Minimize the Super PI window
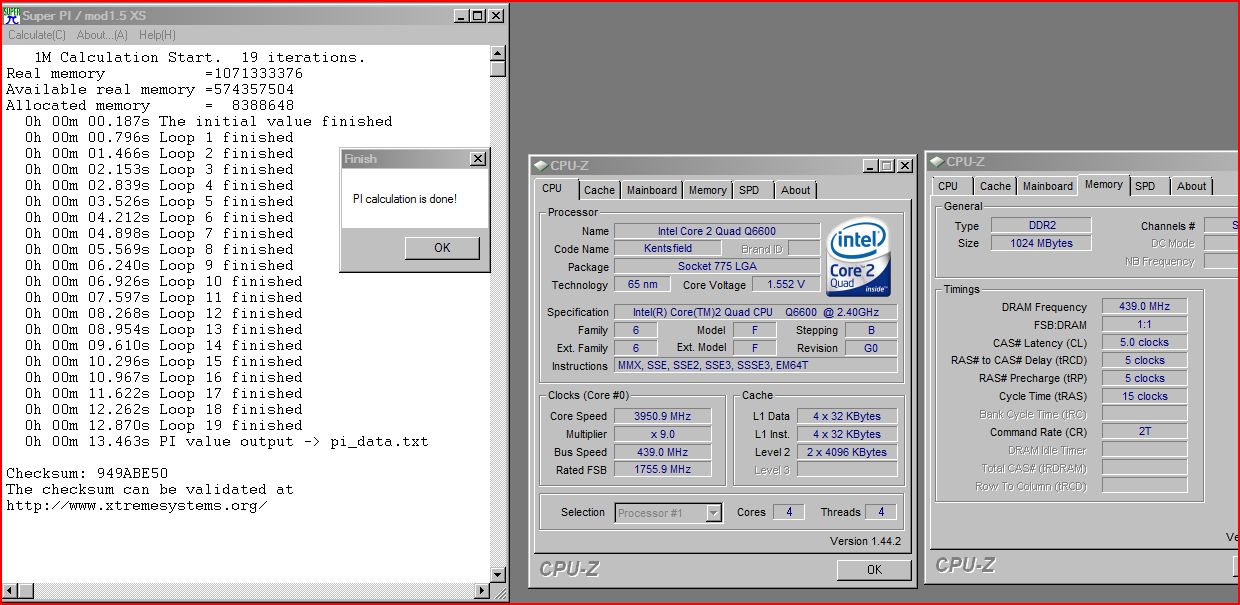The width and height of the screenshot is (1240, 605). pos(460,16)
